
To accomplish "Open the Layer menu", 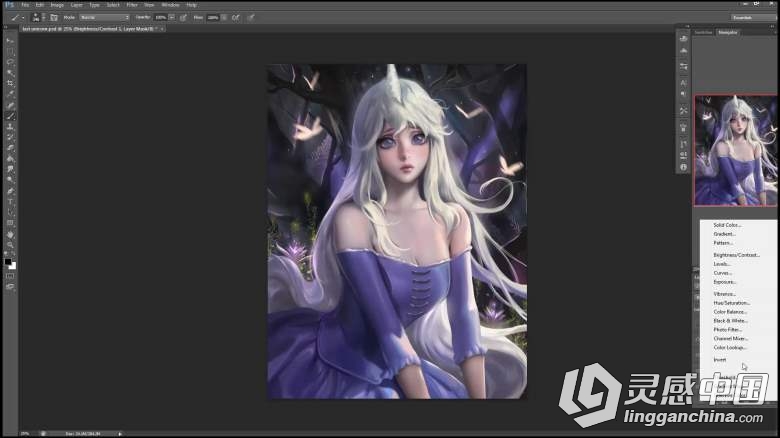I will (x=77, y=5).
